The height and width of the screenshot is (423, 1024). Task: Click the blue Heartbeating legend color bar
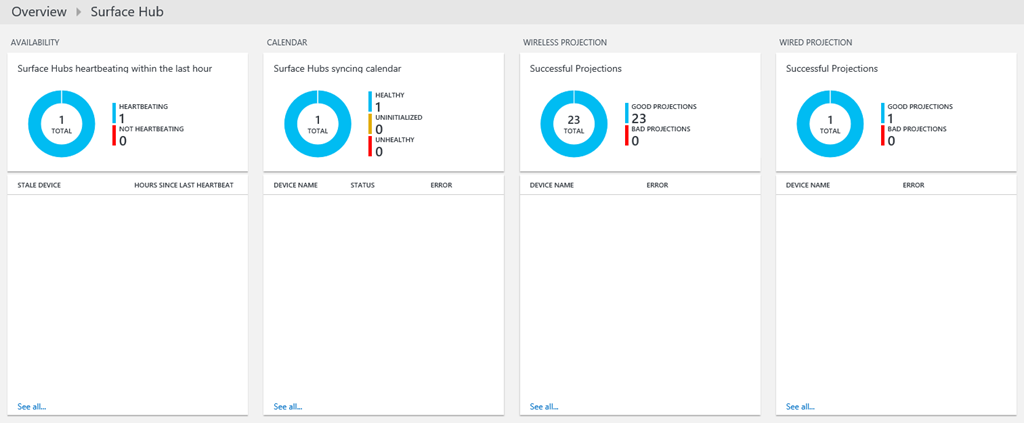pos(114,112)
